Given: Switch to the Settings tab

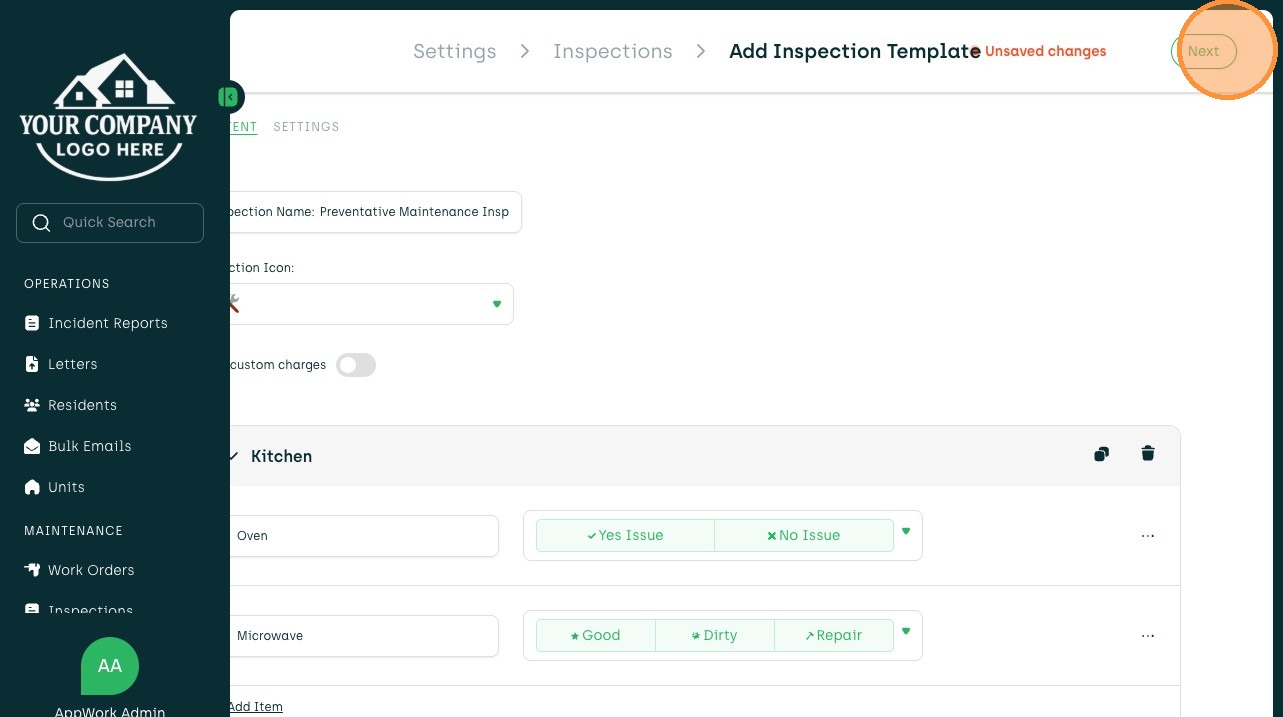Looking at the screenshot, I should click(x=306, y=127).
